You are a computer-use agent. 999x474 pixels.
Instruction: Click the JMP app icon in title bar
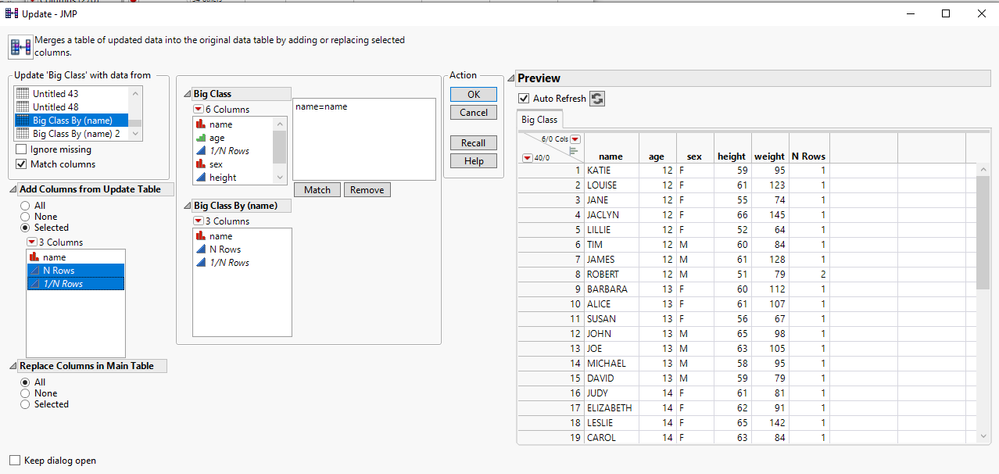11,13
